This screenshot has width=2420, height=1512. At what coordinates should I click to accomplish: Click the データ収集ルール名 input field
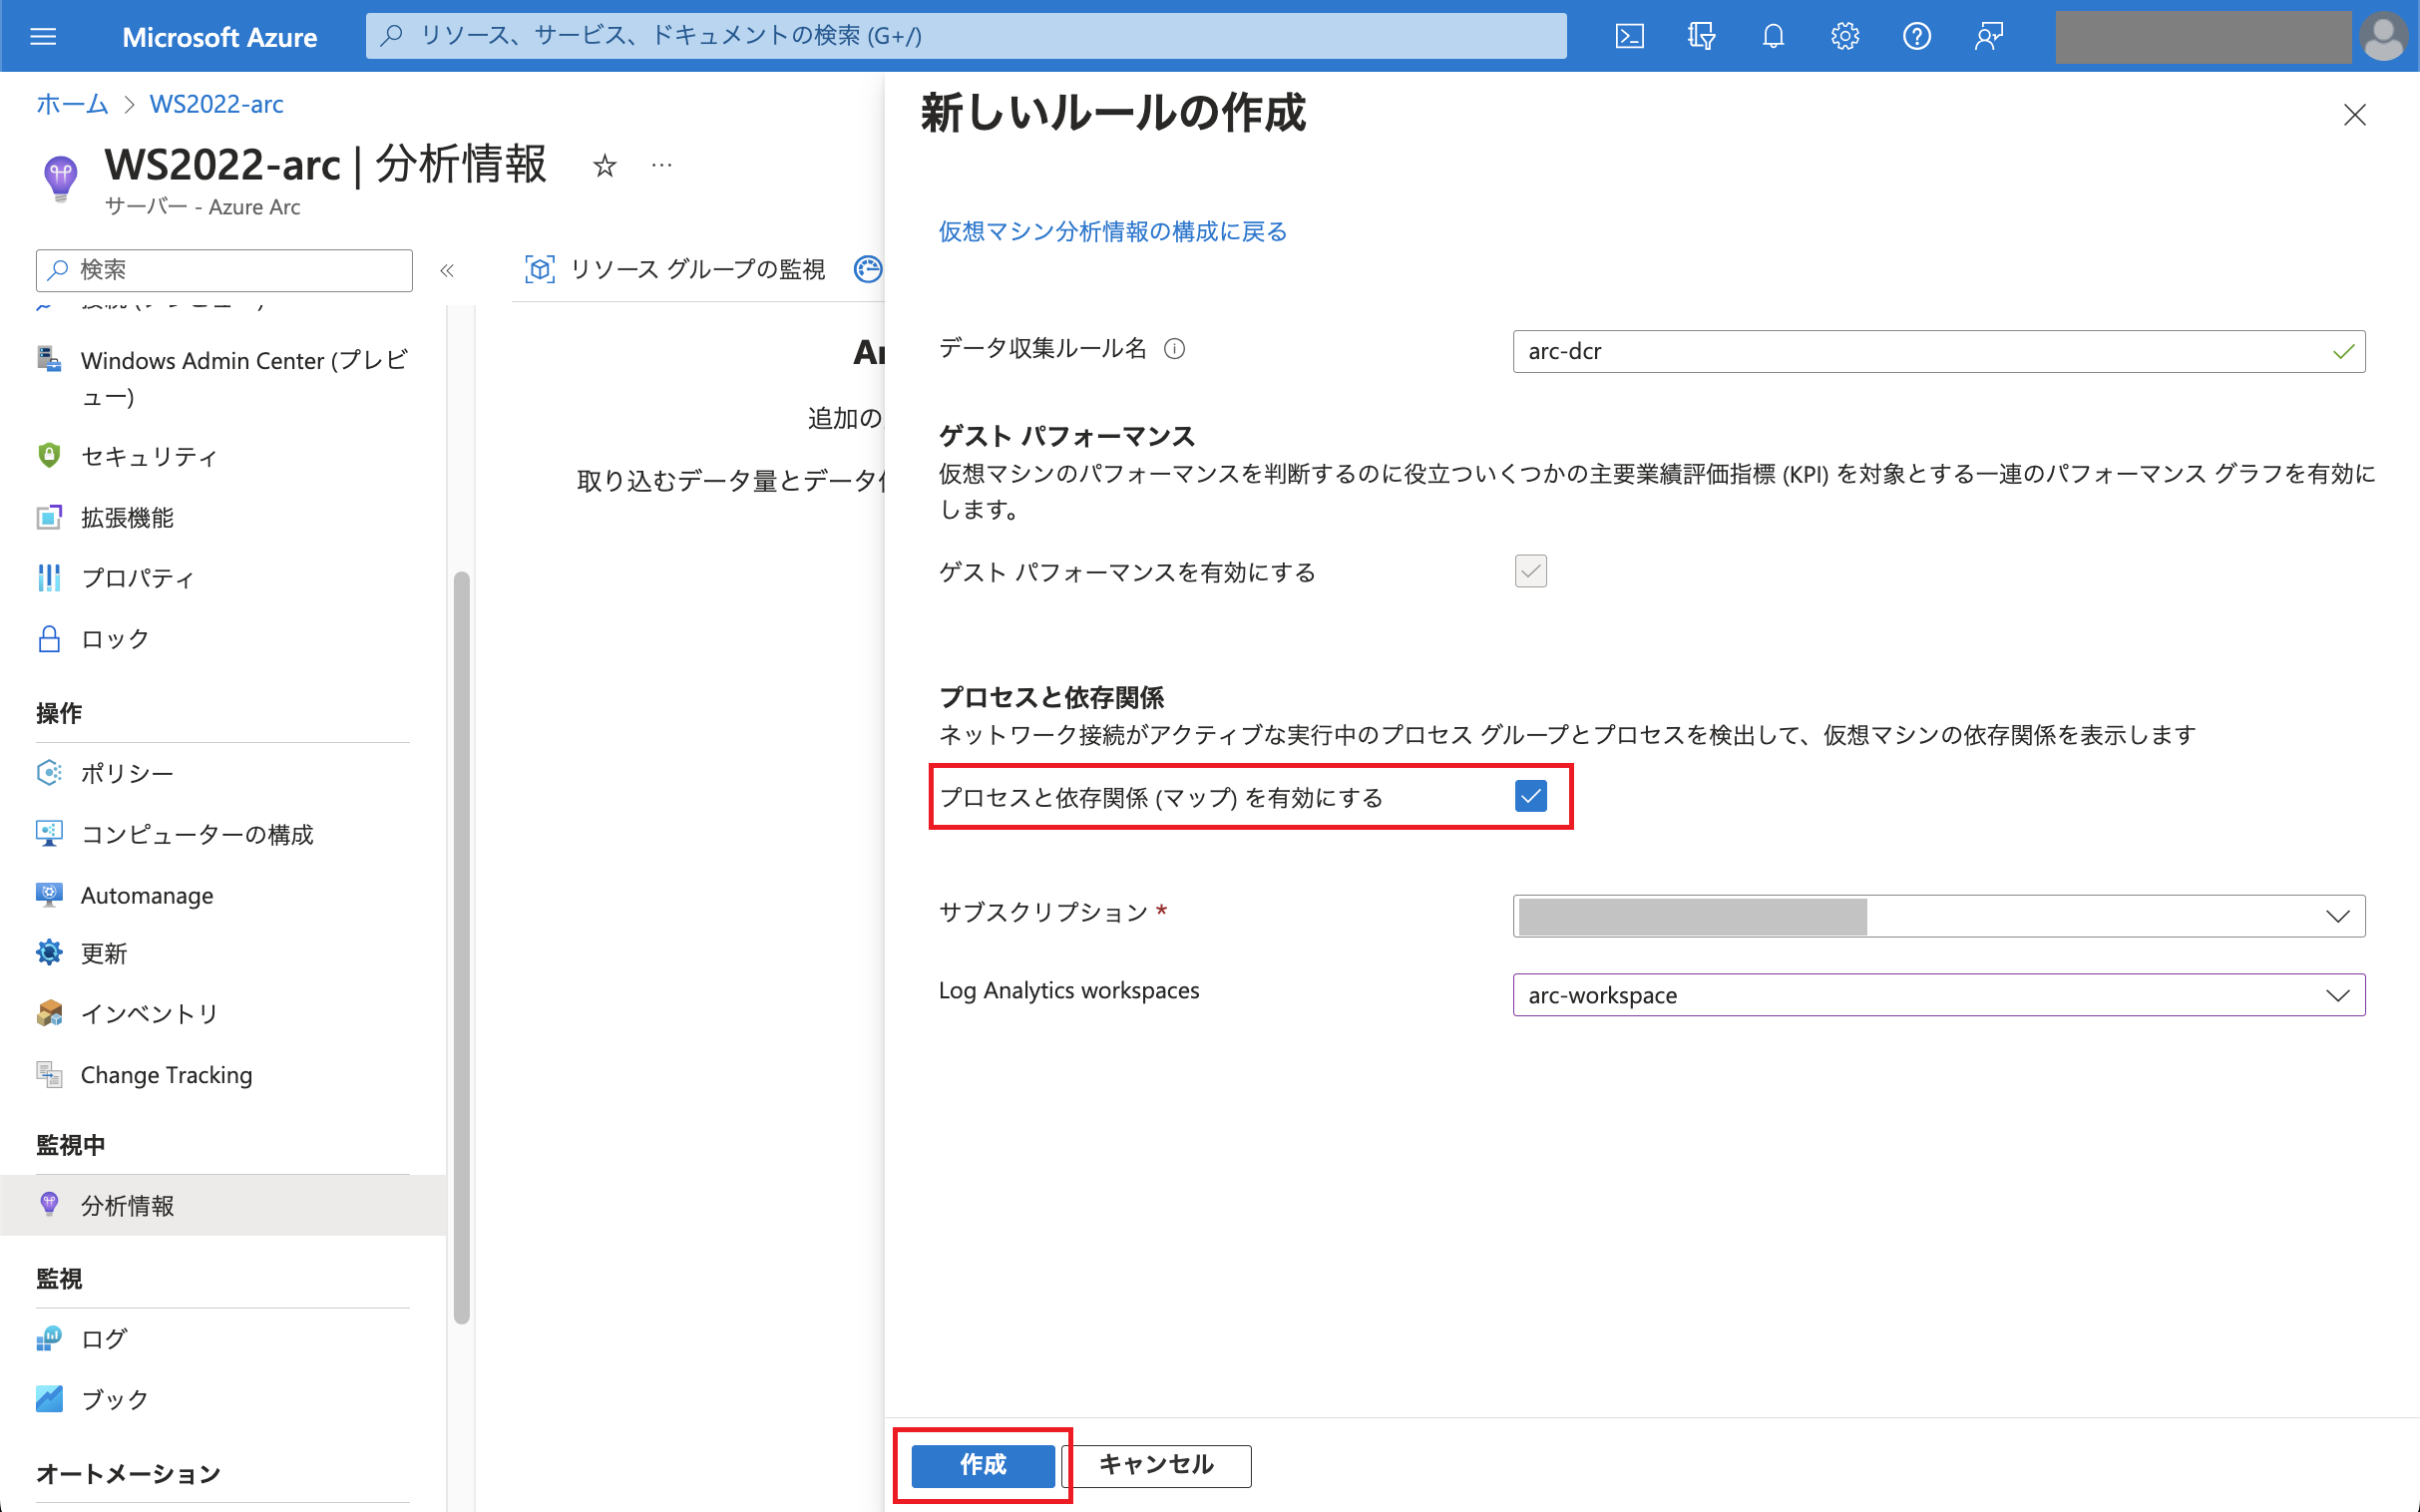pyautogui.click(x=1938, y=351)
